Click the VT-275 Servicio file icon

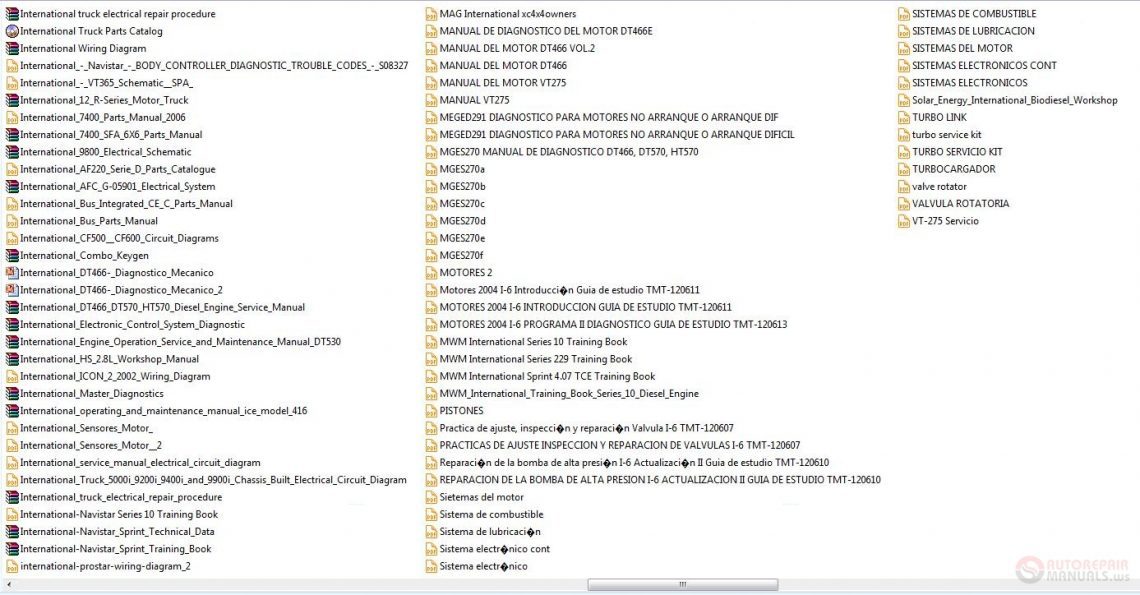[906, 221]
